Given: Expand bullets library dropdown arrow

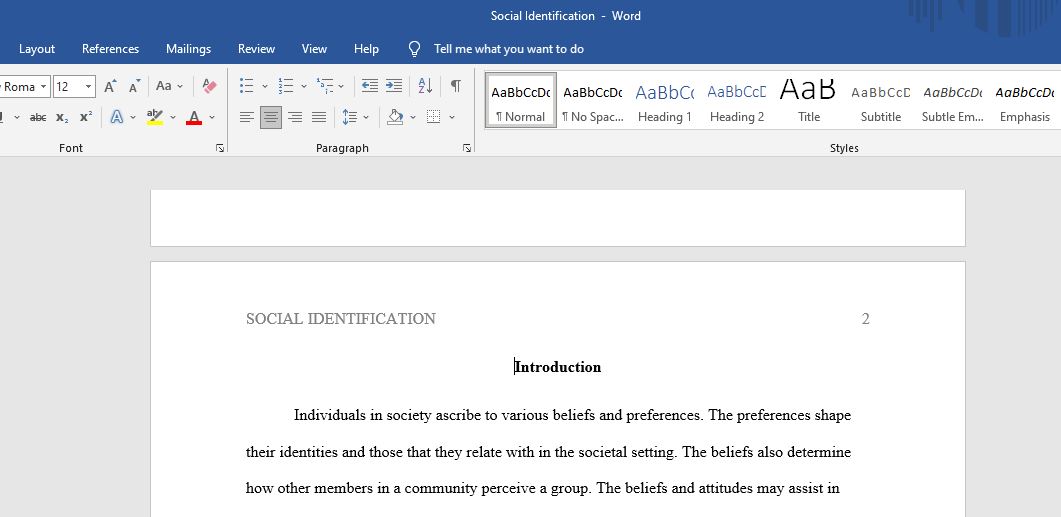Looking at the screenshot, I should coord(265,86).
